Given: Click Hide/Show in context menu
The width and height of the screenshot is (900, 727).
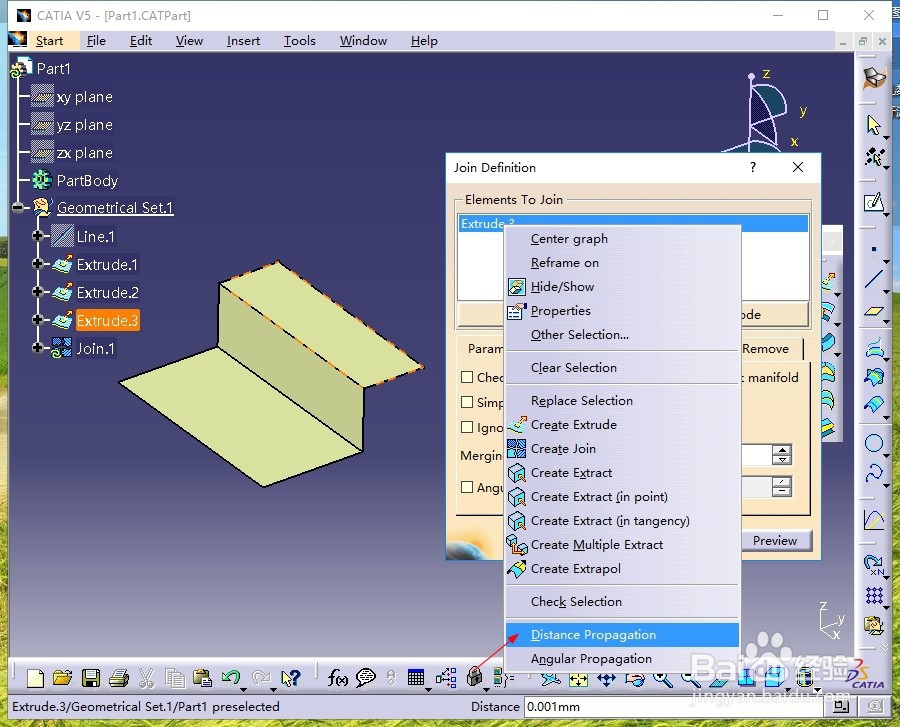Looking at the screenshot, I should point(622,287).
